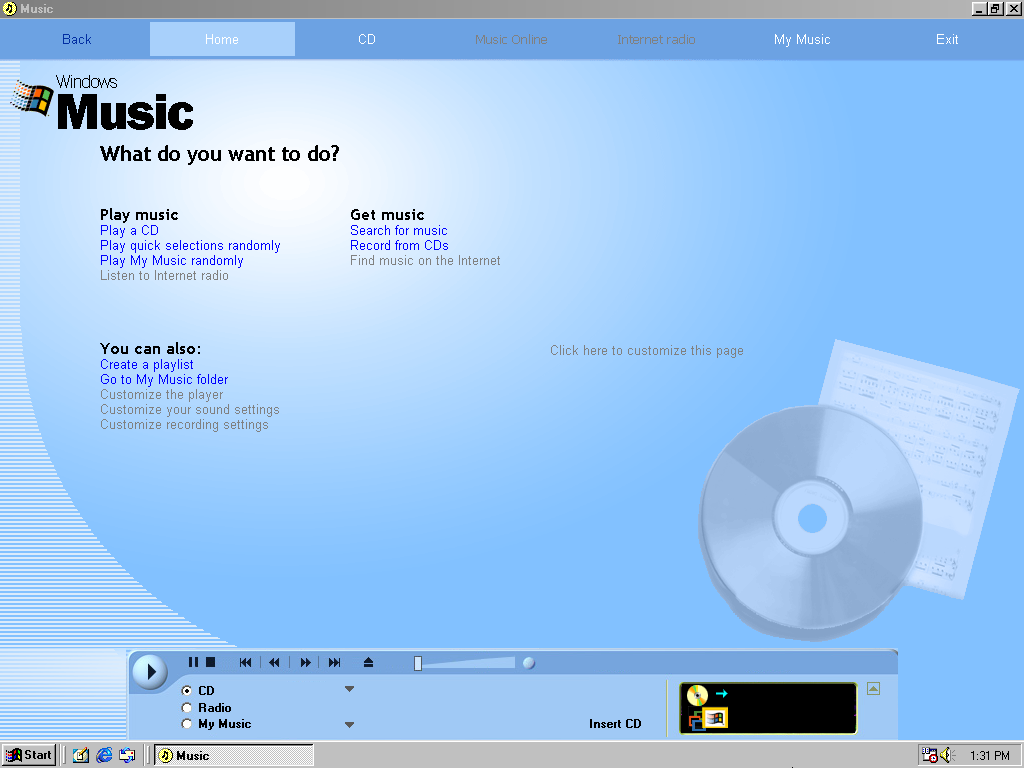Click the volume speaker tray icon
The width and height of the screenshot is (1024, 768).
point(946,756)
